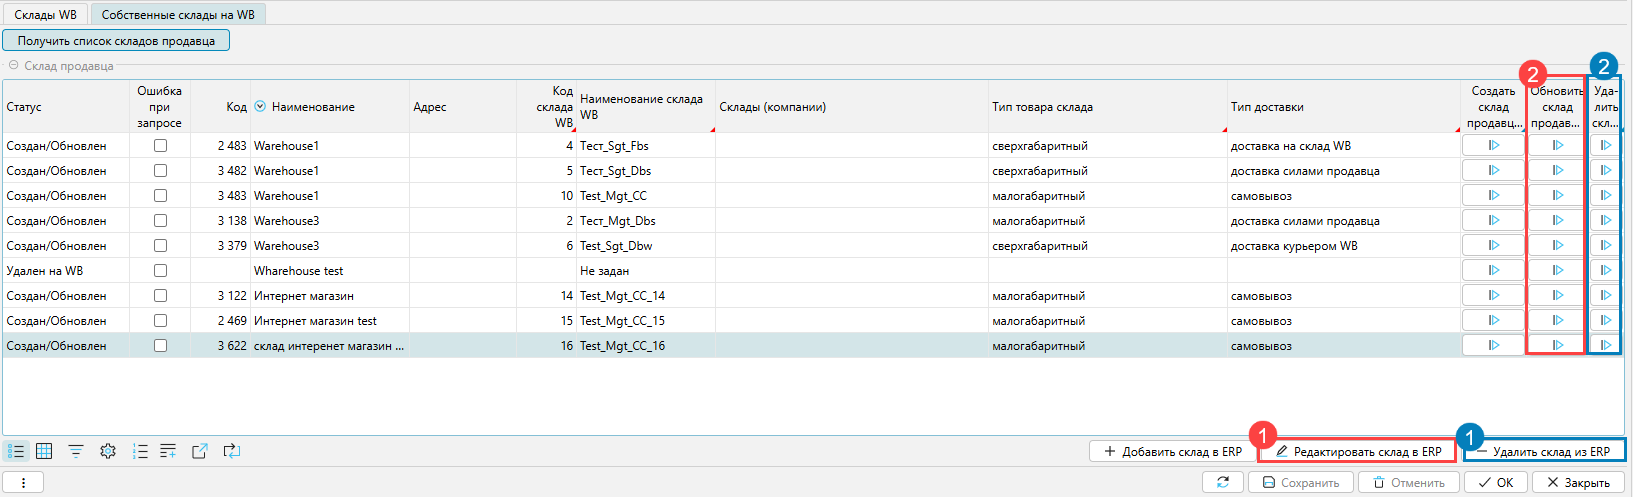Toggle error checkbox for code 3 622 row
Viewport: 1633px width, 497px height.
point(160,345)
